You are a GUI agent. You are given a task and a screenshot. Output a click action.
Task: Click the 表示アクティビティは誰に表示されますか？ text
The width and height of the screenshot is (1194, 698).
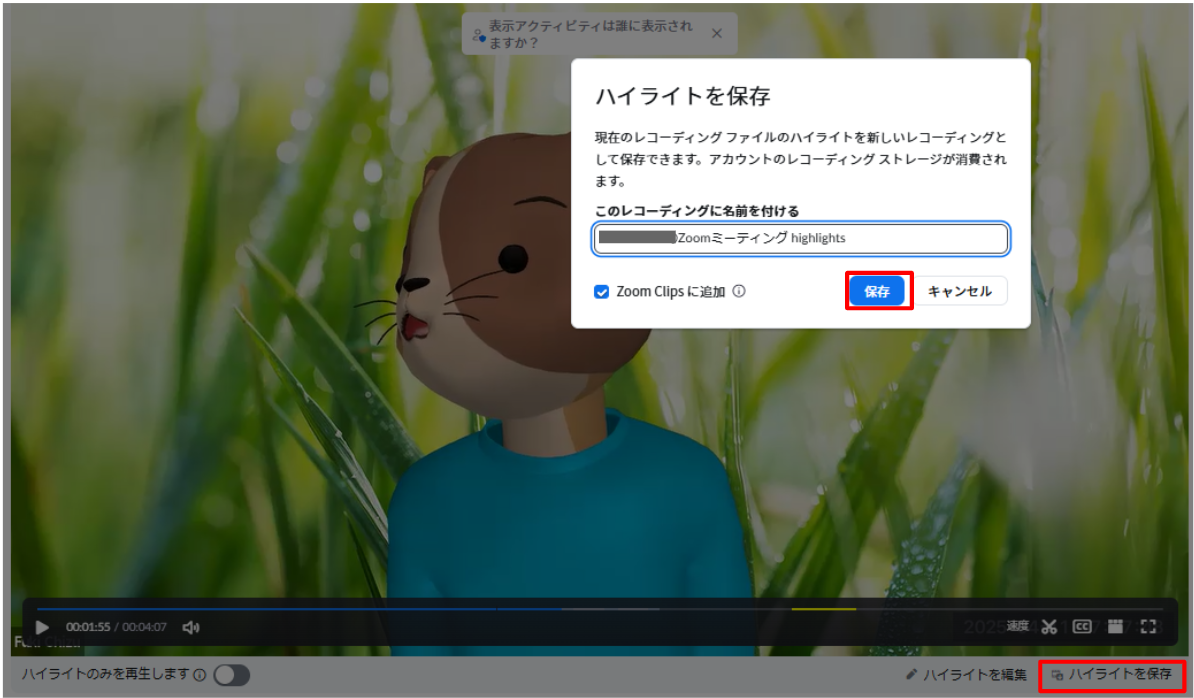click(x=591, y=34)
